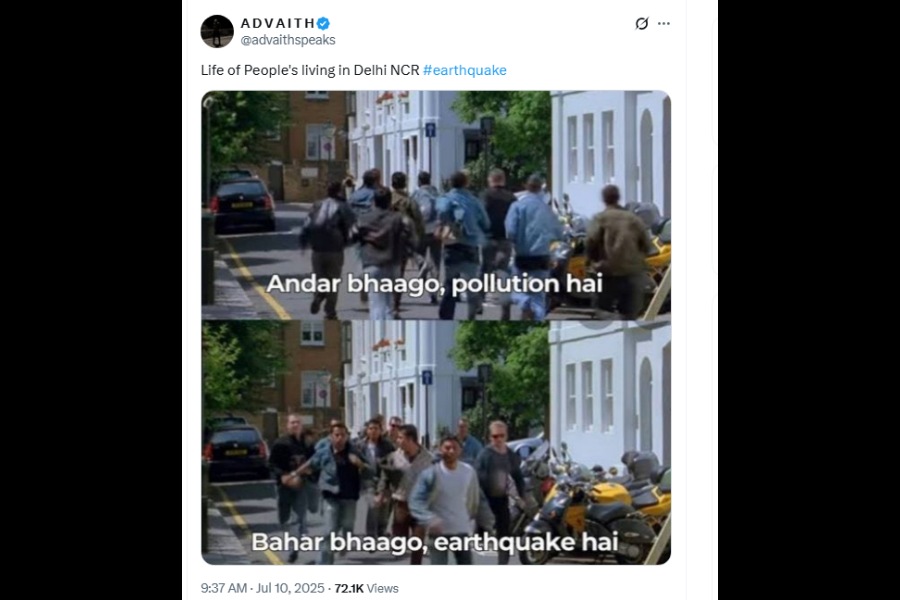Click the Jul 10, 2025 date

coord(290,589)
